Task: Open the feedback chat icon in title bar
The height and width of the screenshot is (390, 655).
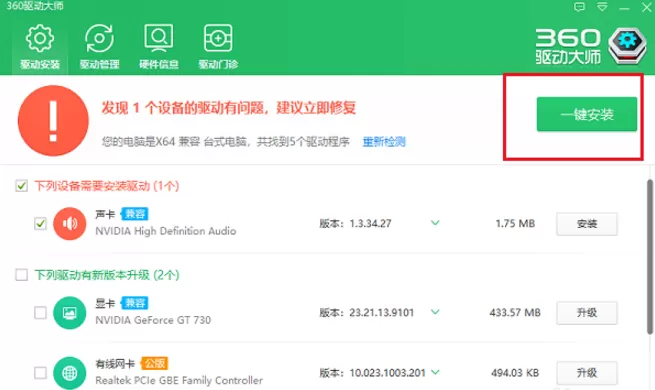Action: point(579,7)
